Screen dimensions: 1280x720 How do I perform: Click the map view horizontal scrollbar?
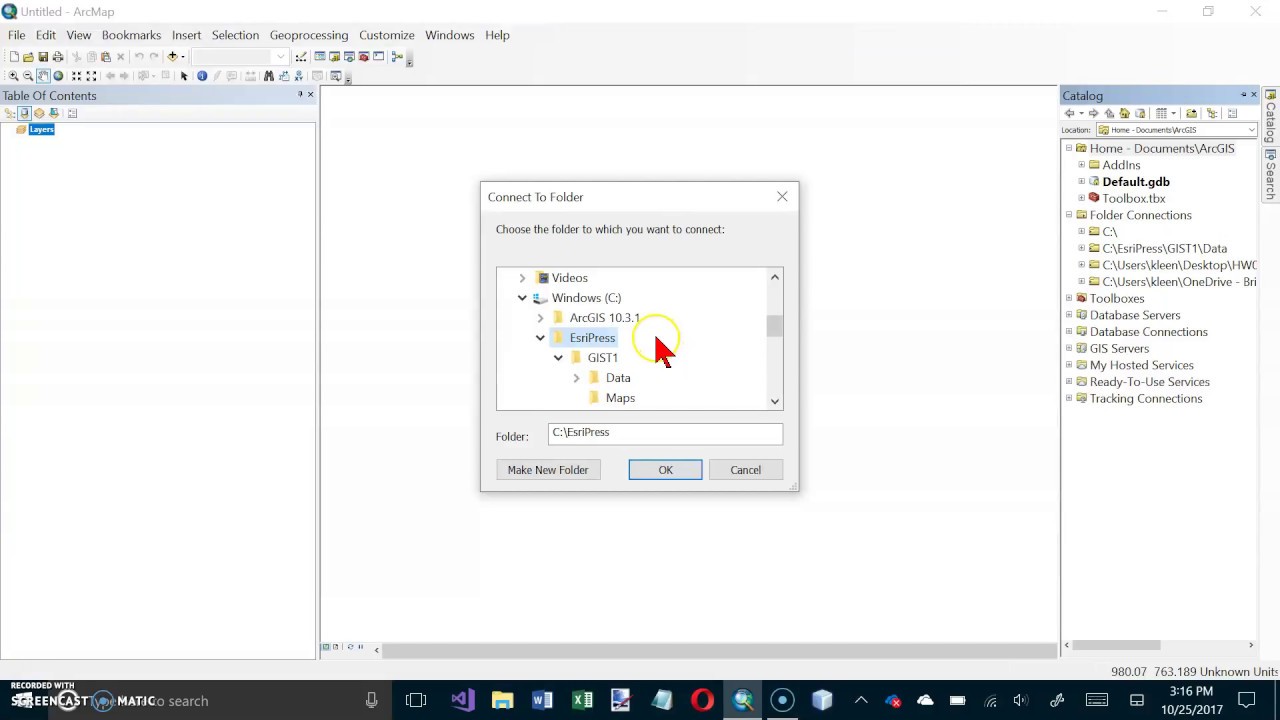point(715,650)
